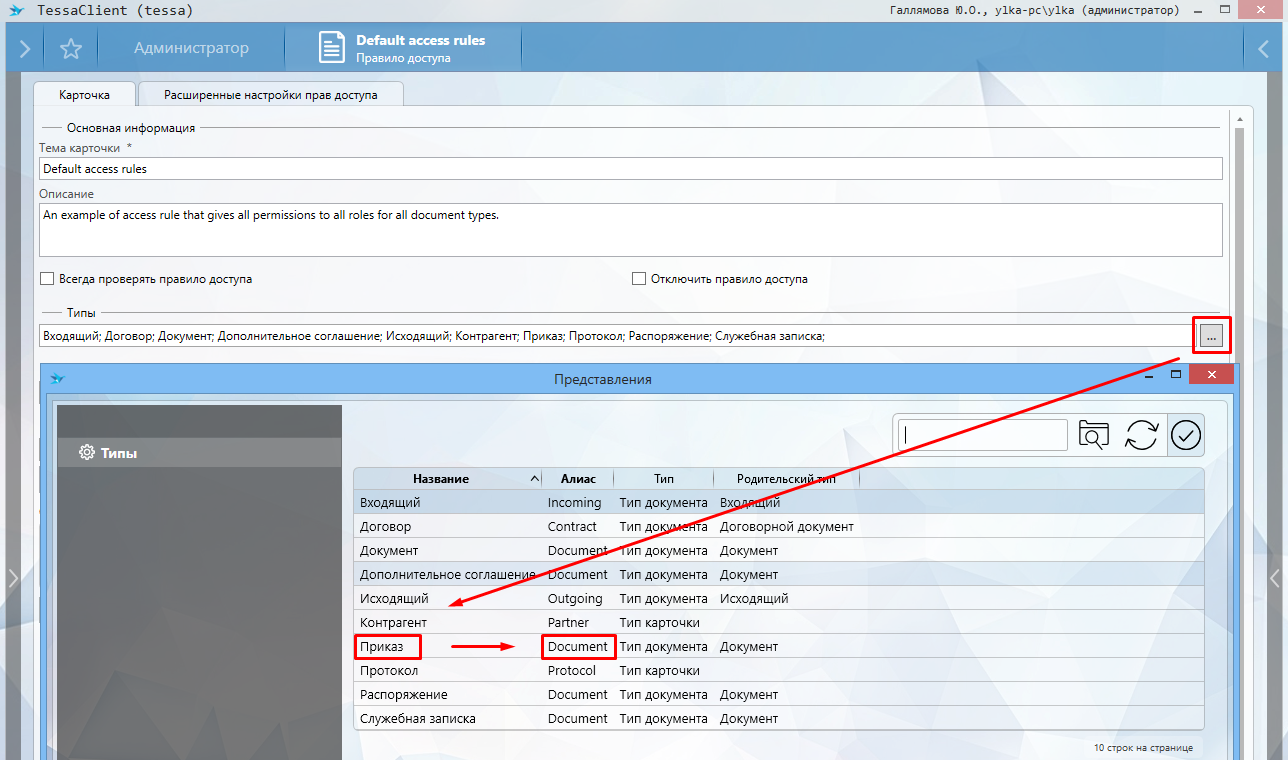Select the Типы gear item in sidebar
Image resolution: width=1288 pixels, height=760 pixels.
[x=108, y=453]
